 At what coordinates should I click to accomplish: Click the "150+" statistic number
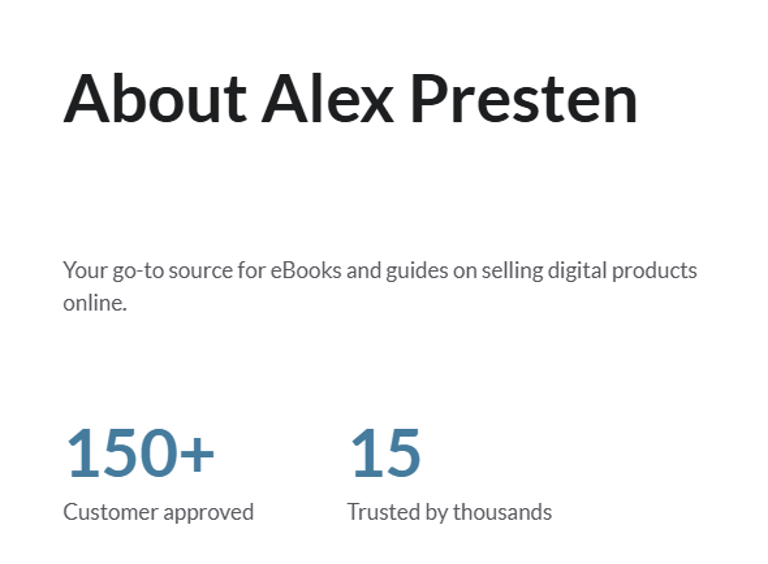coord(140,453)
